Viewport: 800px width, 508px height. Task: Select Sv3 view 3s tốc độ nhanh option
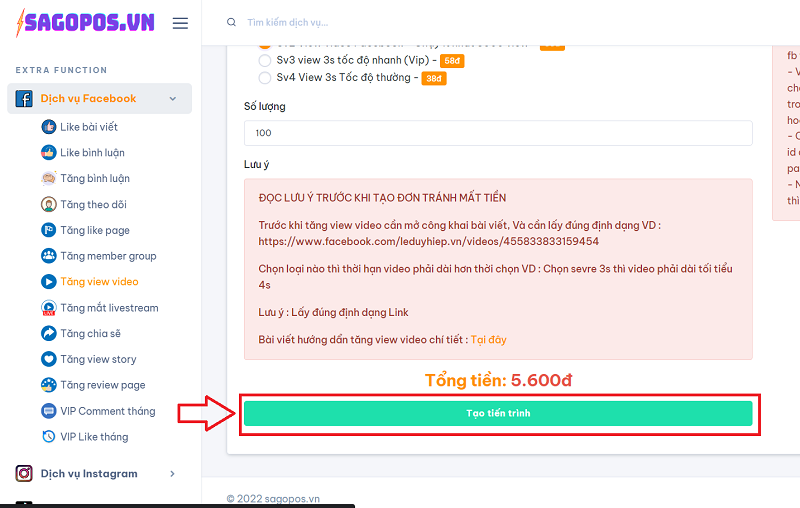pyautogui.click(x=265, y=61)
